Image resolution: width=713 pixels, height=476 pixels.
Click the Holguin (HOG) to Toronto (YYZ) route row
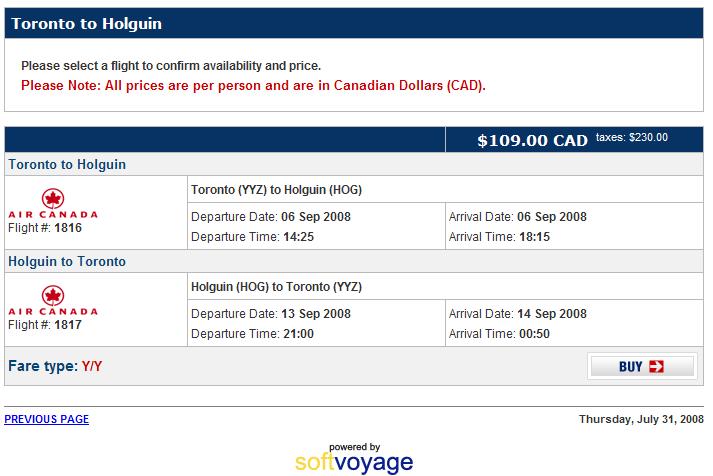445,286
